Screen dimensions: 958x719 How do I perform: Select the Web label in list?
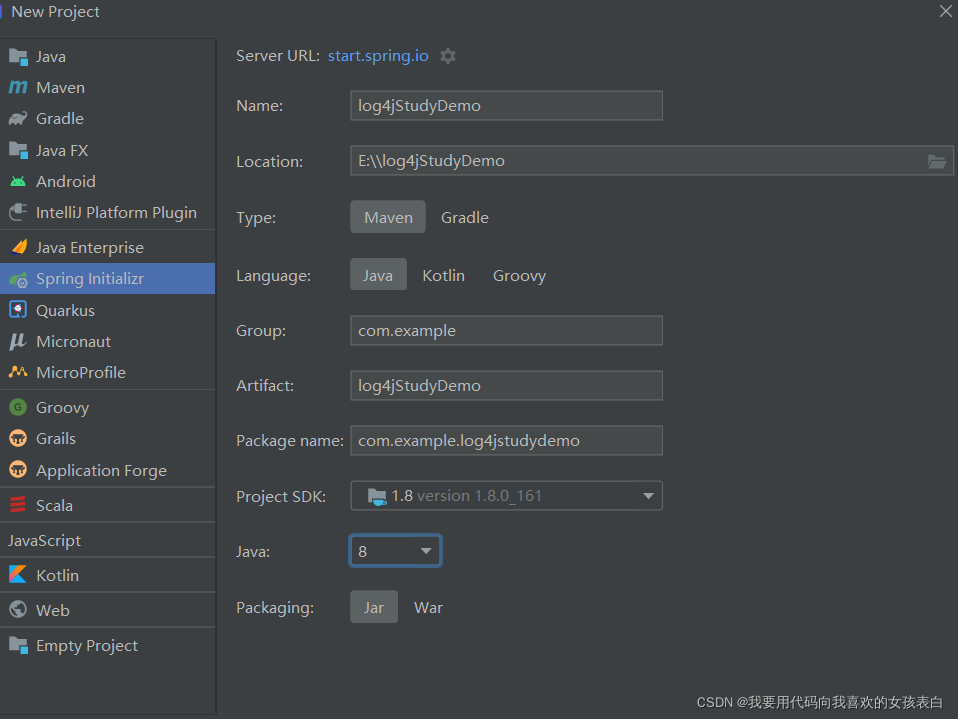53,610
